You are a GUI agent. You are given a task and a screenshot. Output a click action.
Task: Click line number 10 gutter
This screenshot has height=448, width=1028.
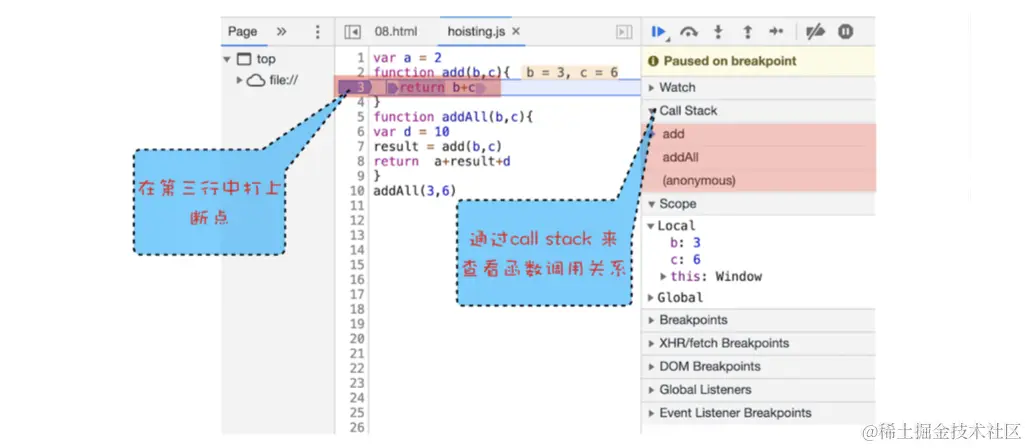click(x=357, y=191)
